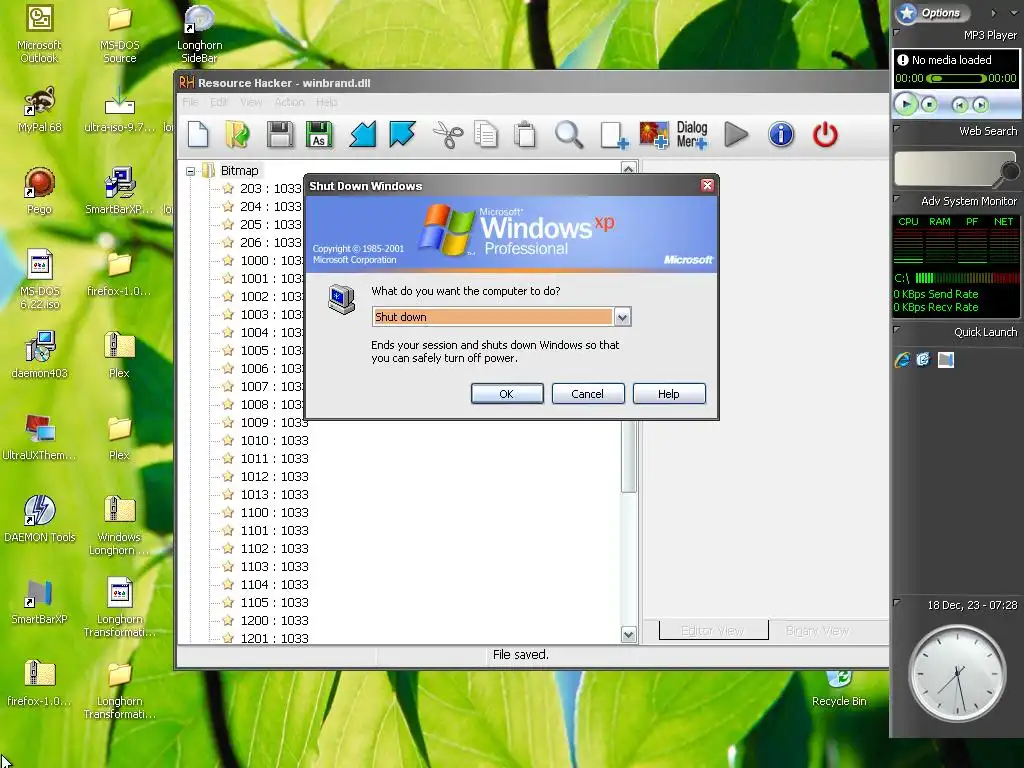
Task: Select the DAEMON Tools desktop icon
Action: click(39, 519)
